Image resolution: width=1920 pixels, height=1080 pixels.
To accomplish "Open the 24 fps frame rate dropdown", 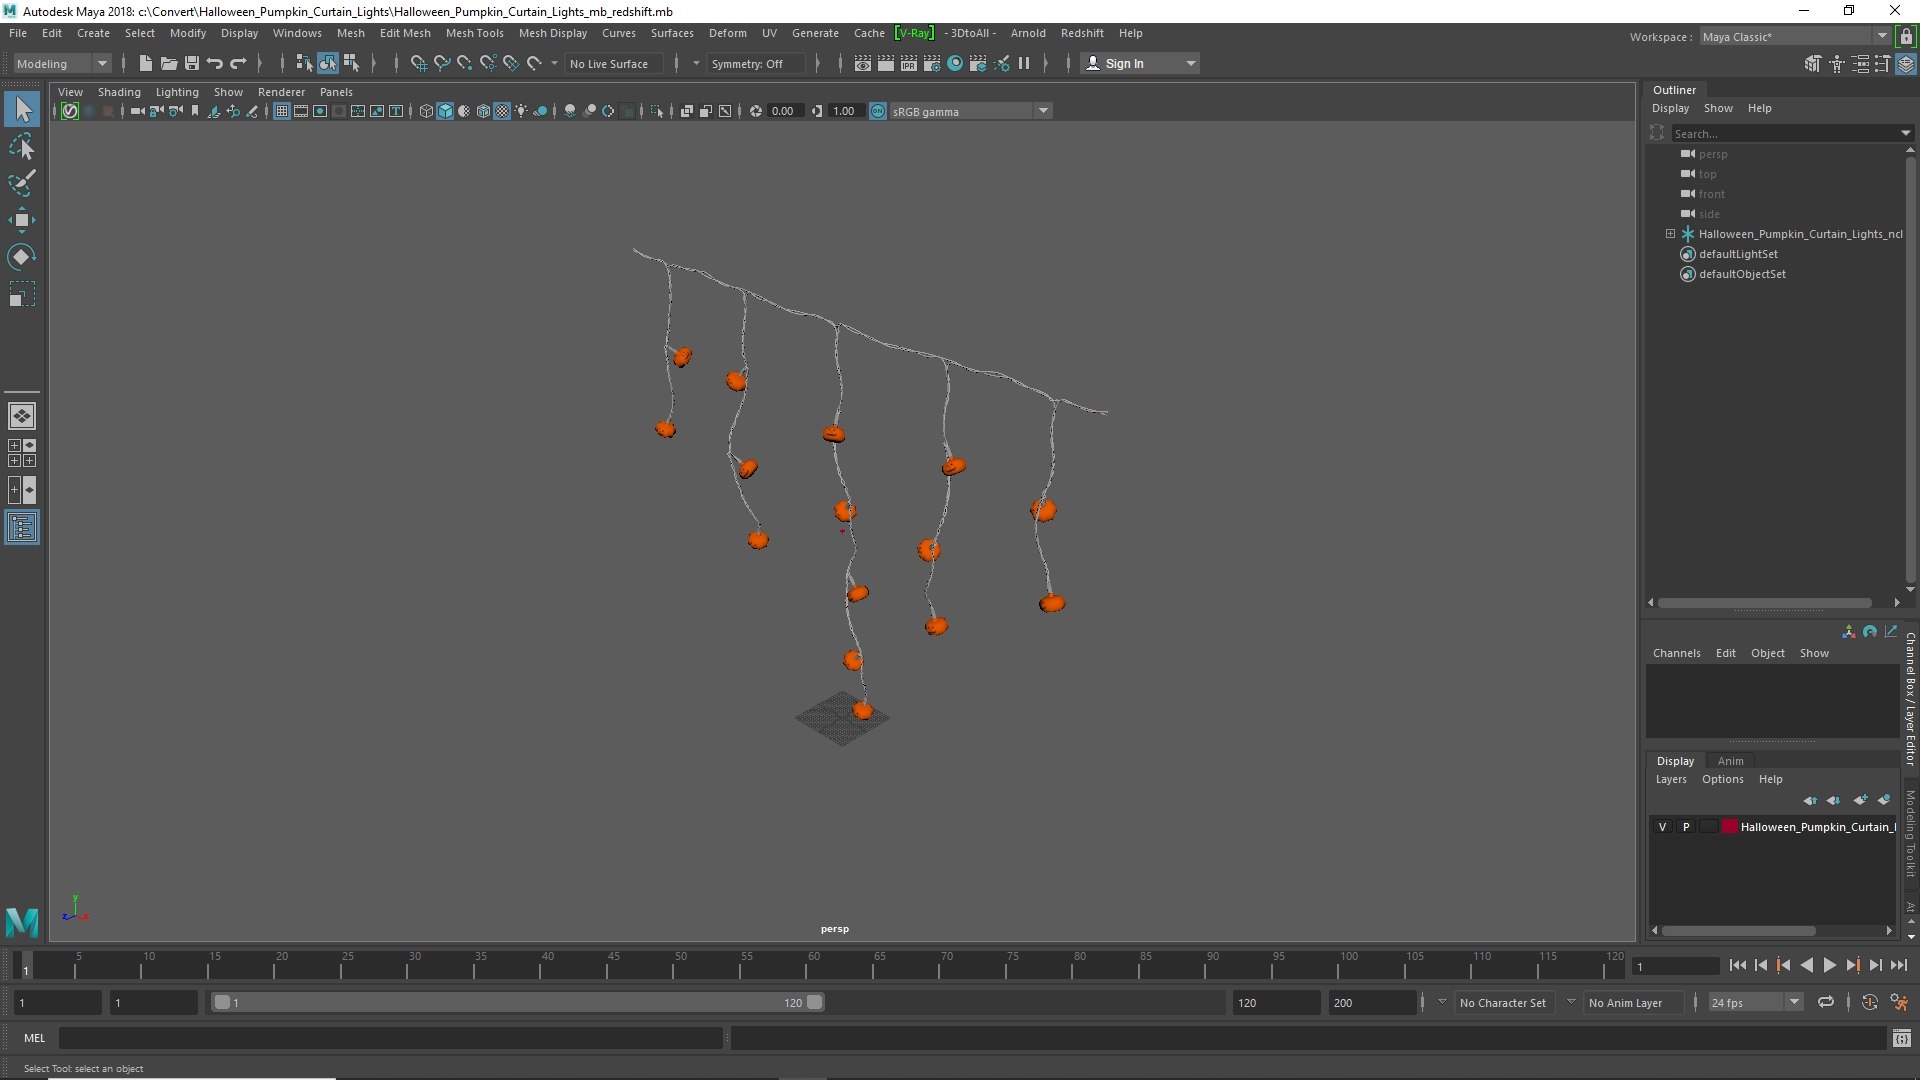I will coord(1755,1002).
